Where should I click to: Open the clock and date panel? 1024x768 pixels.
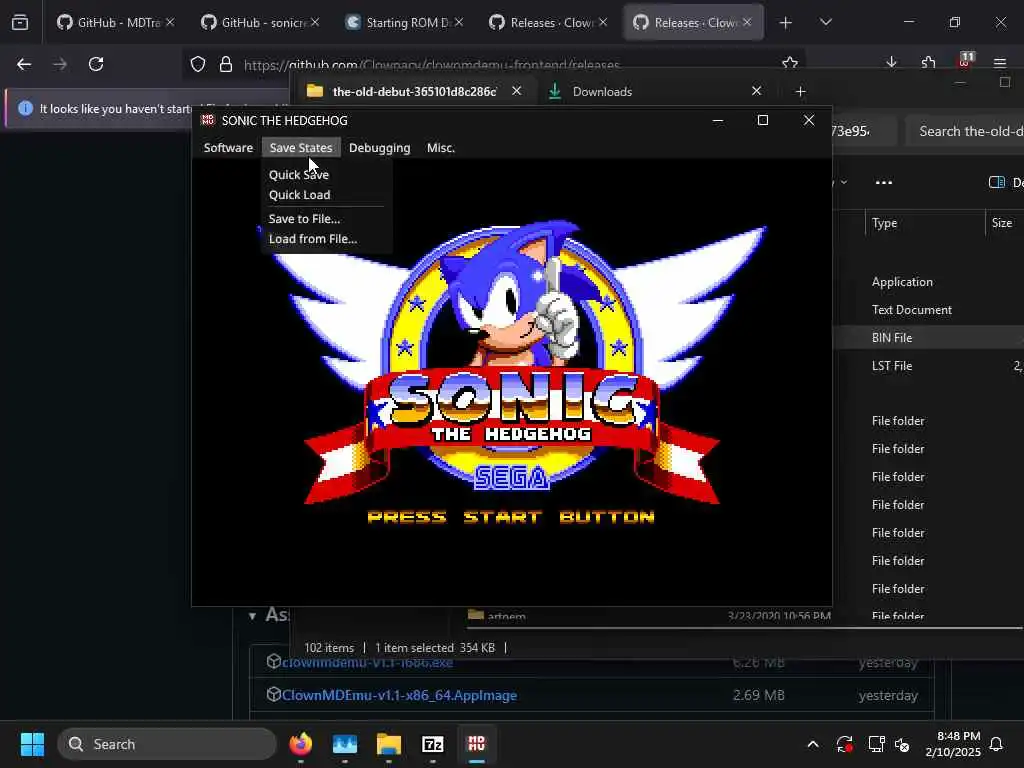tap(953, 744)
